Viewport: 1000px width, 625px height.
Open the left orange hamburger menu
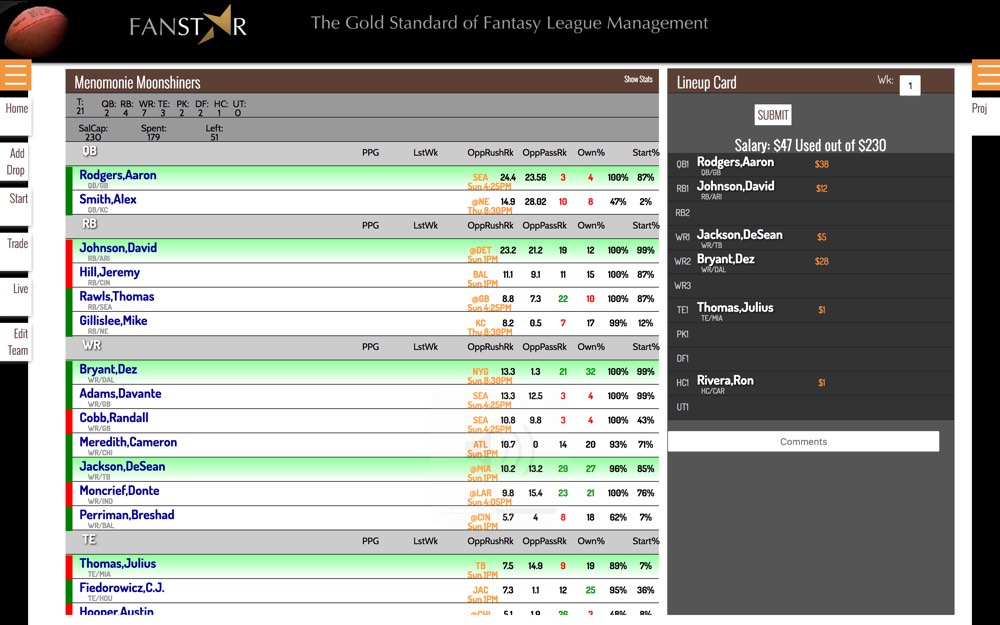click(15, 75)
